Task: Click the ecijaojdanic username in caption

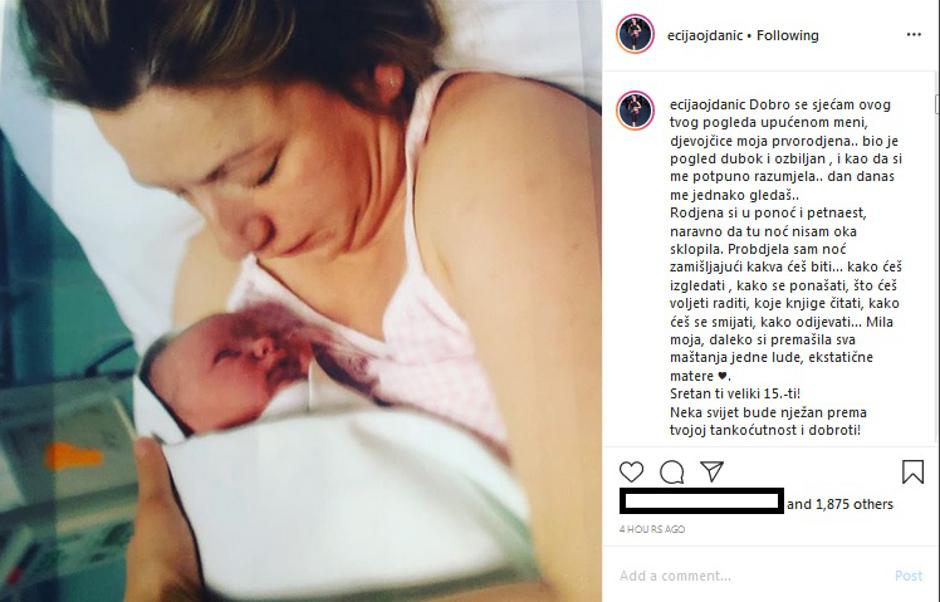Action: pos(707,105)
